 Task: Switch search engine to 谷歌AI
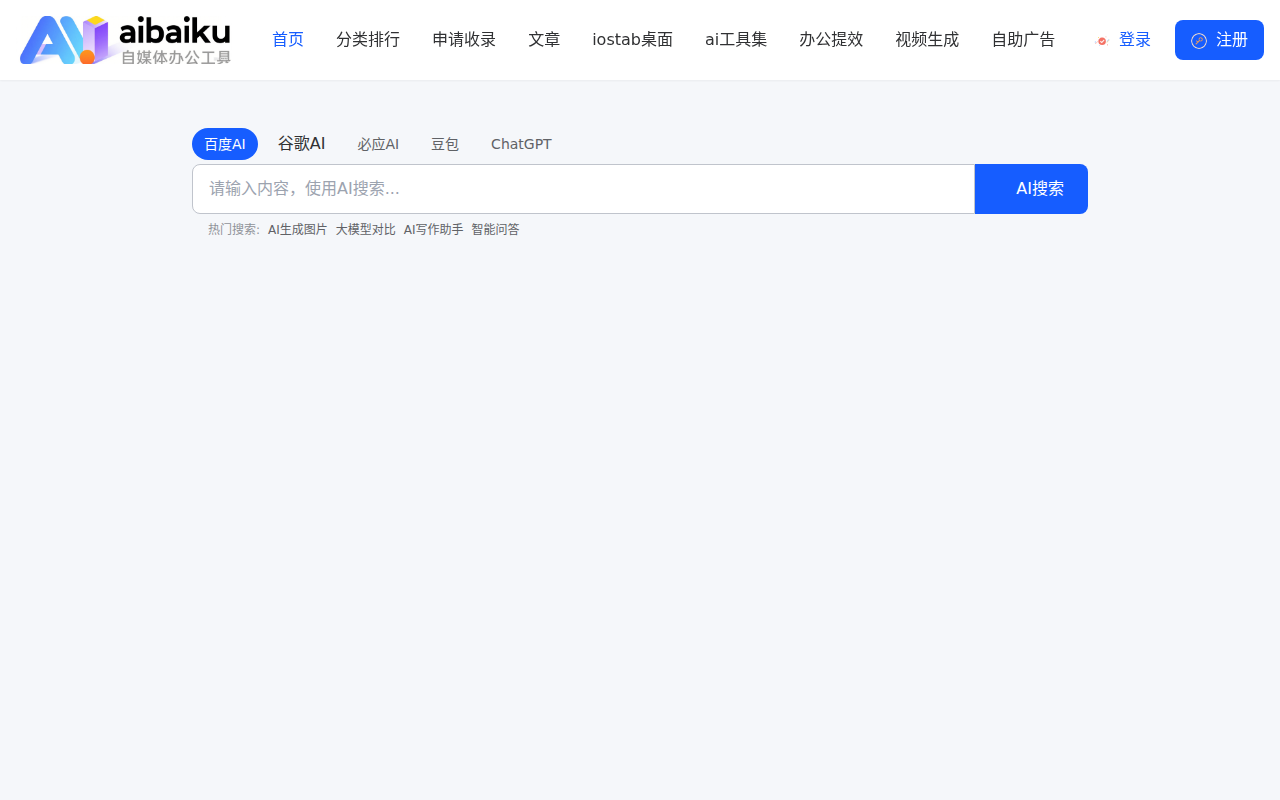coord(301,143)
